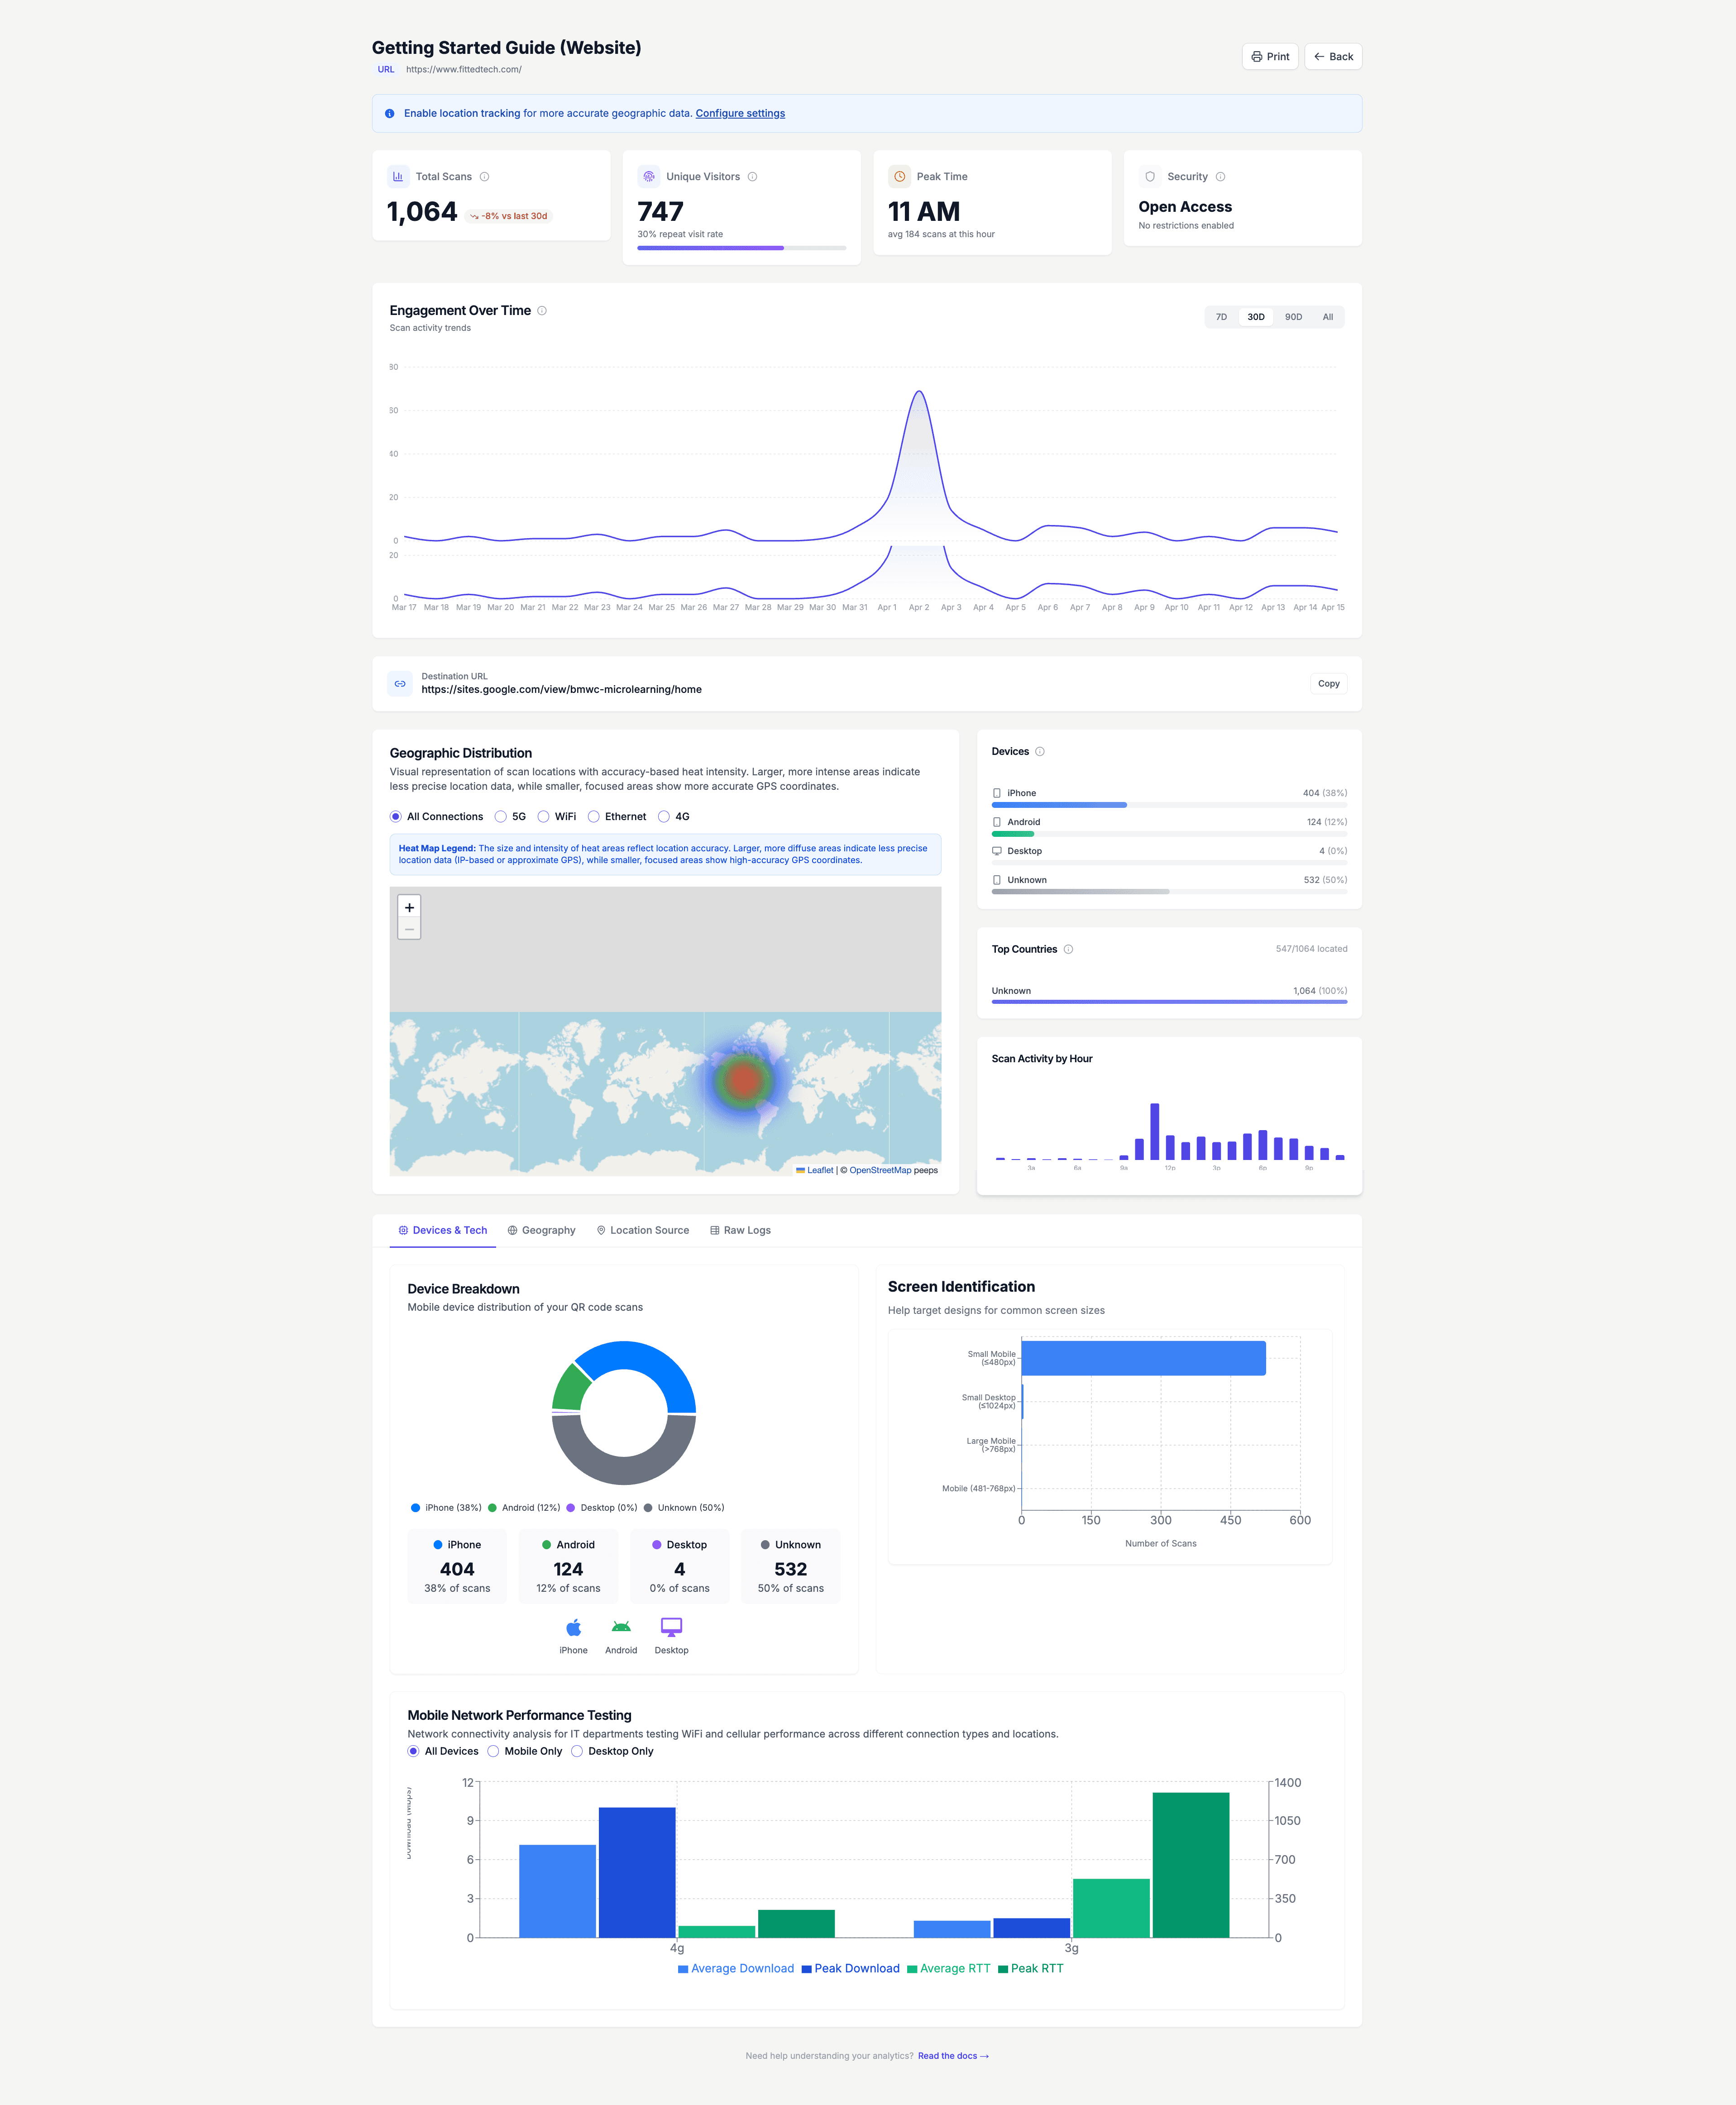Screen dimensions: 1736x2105
Task: Select the 90D time range option
Action: [x=1293, y=317]
